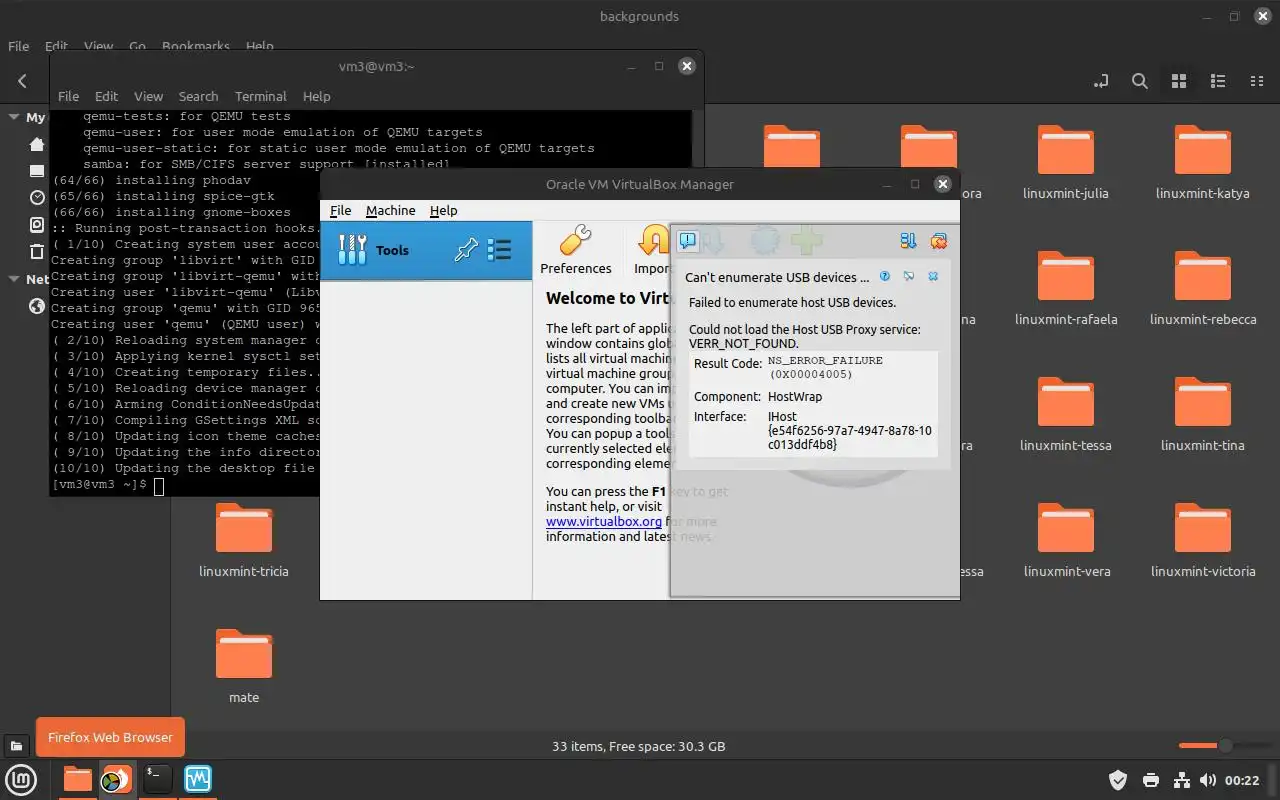
Task: Open help for USB enumeration notification
Action: (885, 277)
